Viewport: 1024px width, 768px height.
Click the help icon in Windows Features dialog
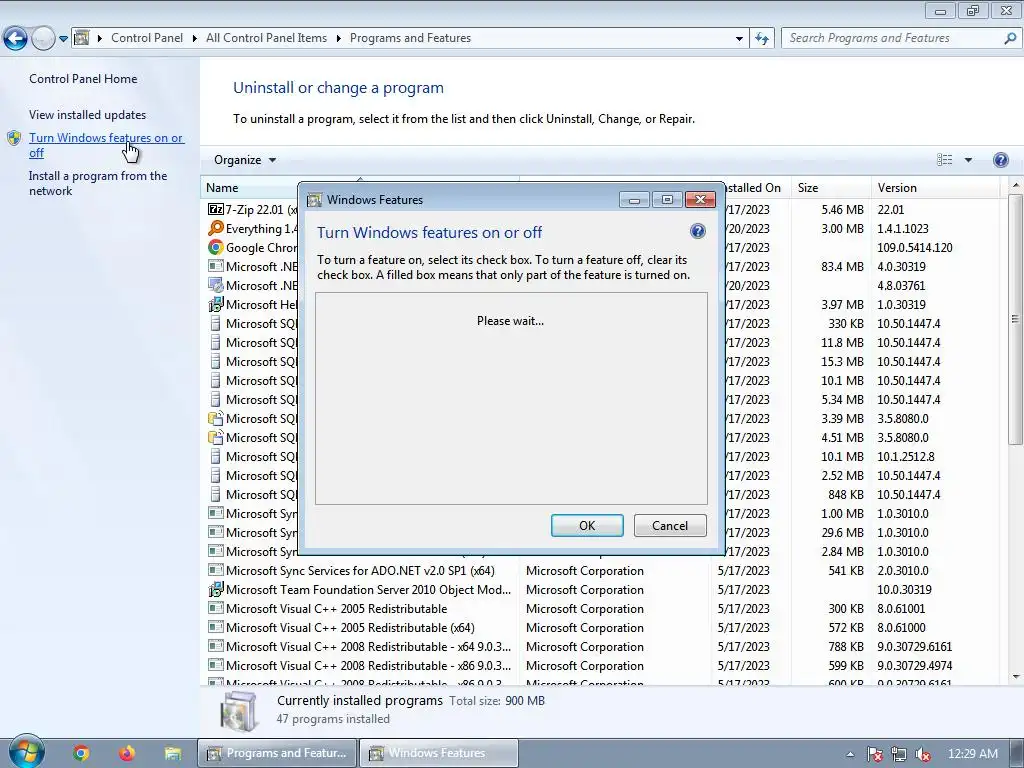[697, 231]
